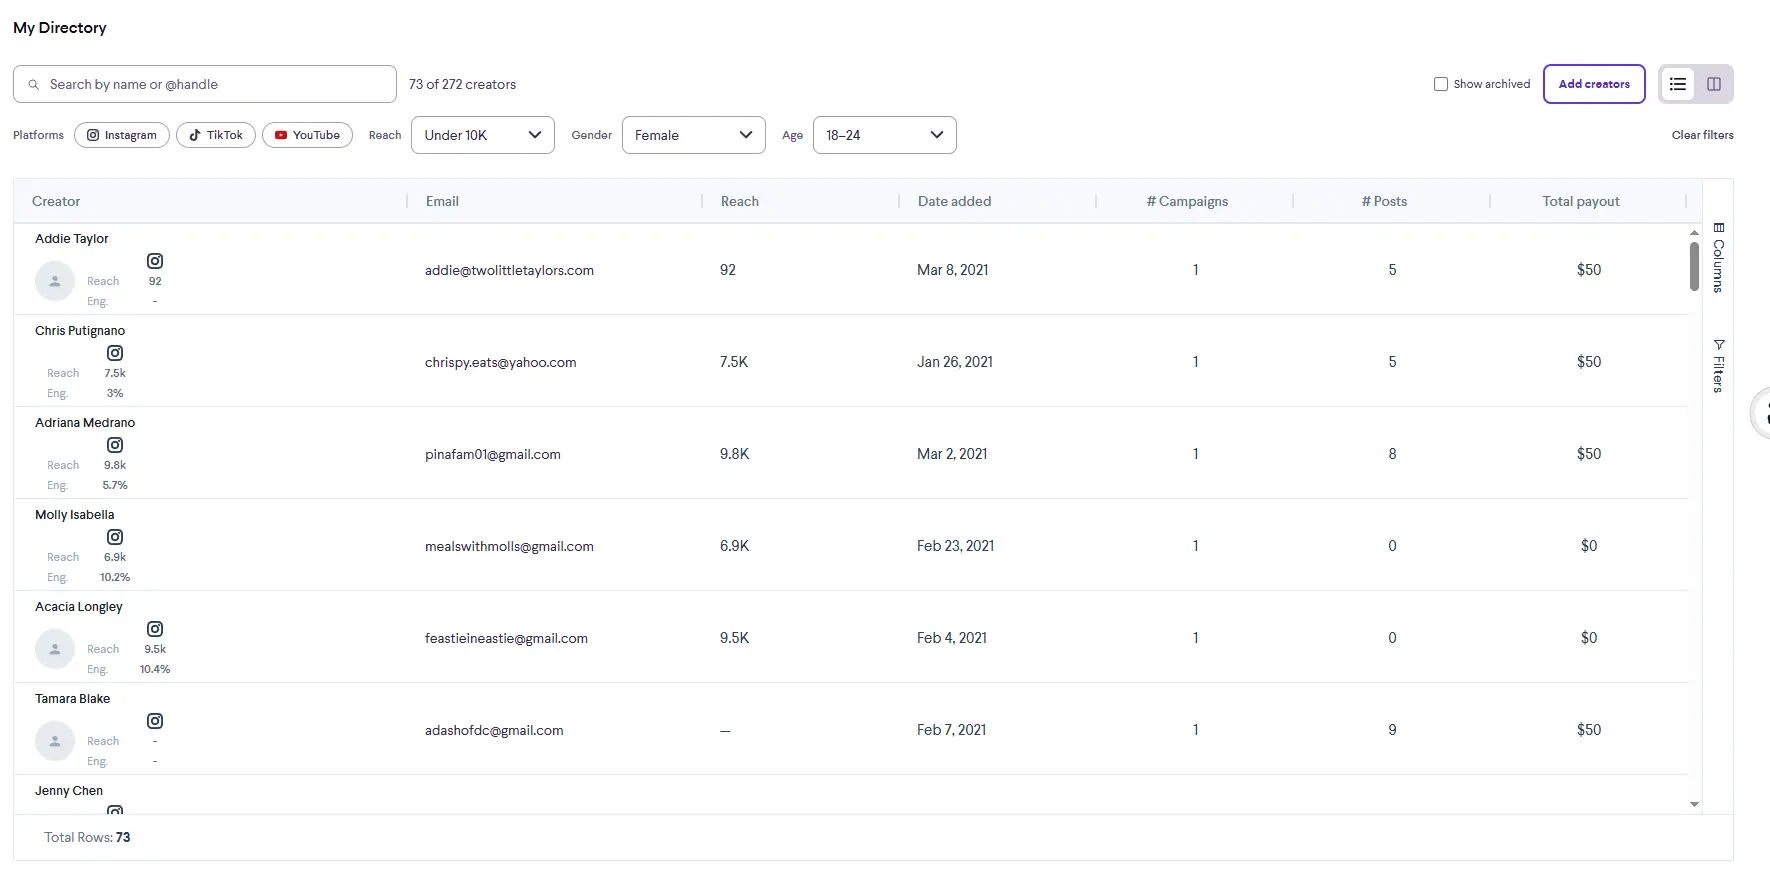Image resolution: width=1770 pixels, height=870 pixels.
Task: Click Instagram icon in Acacia Longley row
Action: pyautogui.click(x=155, y=629)
